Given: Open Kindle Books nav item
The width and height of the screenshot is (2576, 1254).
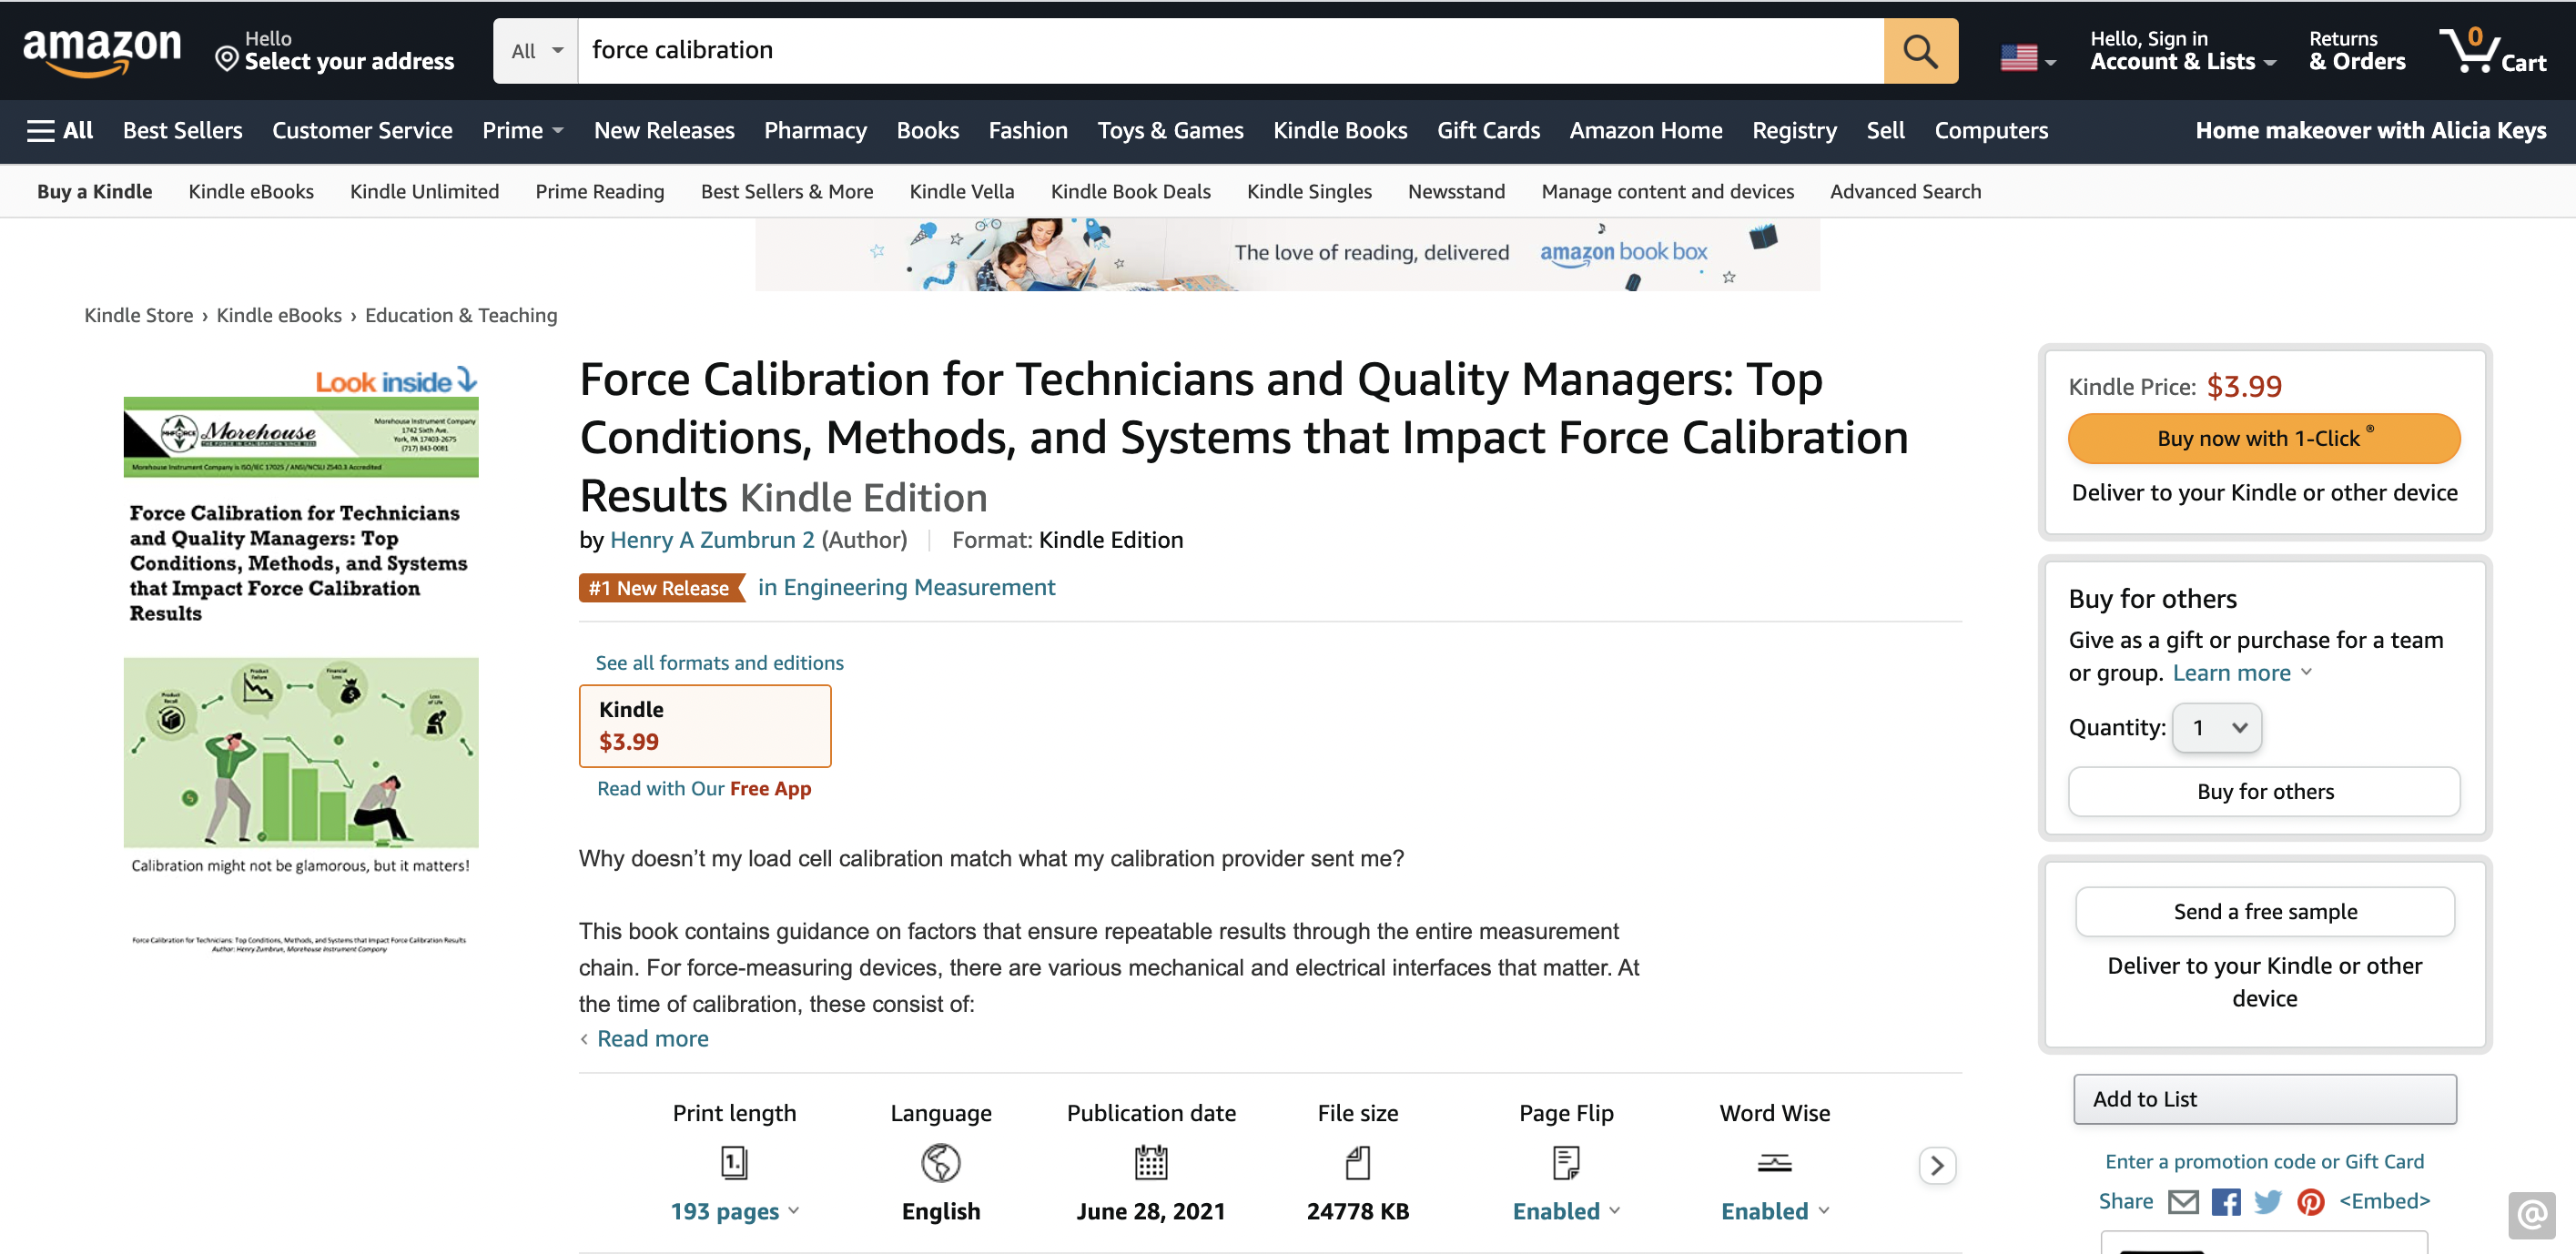Looking at the screenshot, I should tap(1339, 130).
